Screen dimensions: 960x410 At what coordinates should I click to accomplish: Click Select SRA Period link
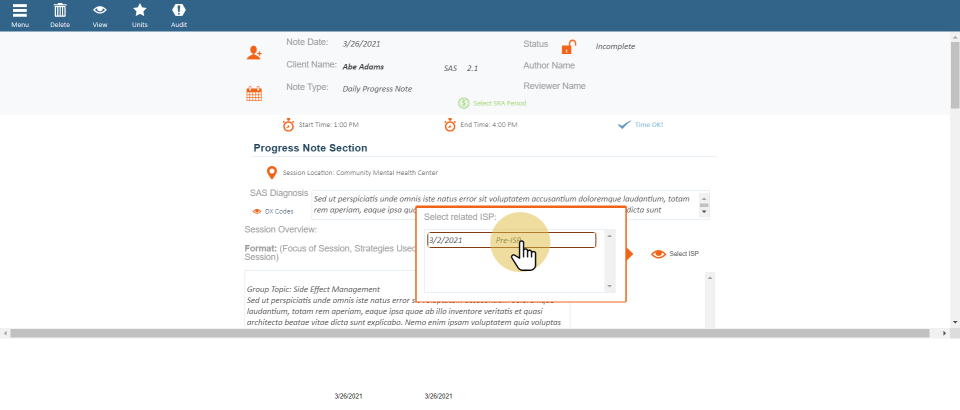click(464, 103)
